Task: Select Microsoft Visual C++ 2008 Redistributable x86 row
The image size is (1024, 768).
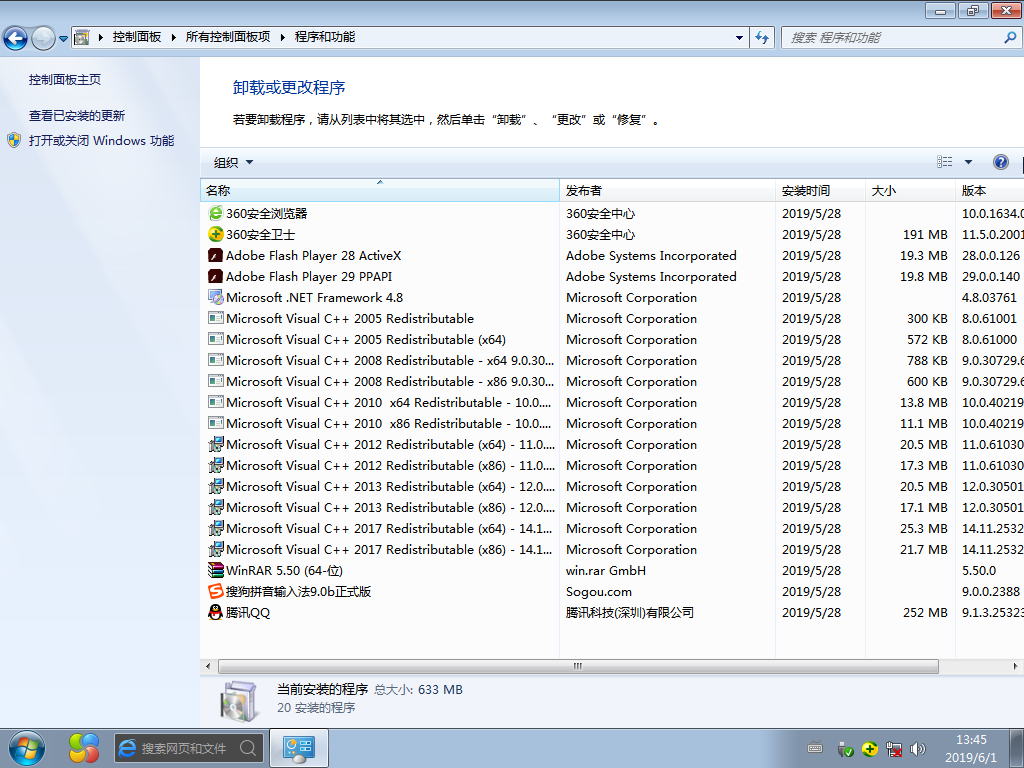Action: coord(613,381)
